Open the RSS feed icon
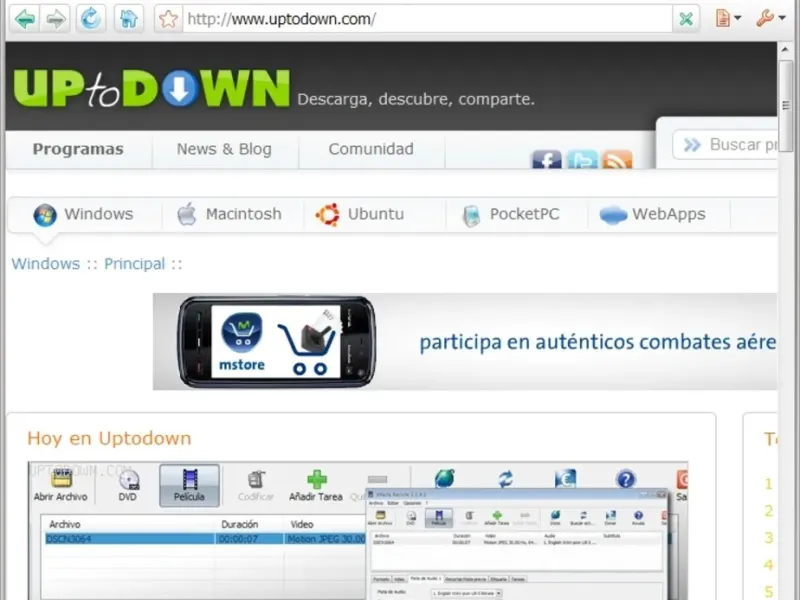The width and height of the screenshot is (800, 600). [x=617, y=160]
